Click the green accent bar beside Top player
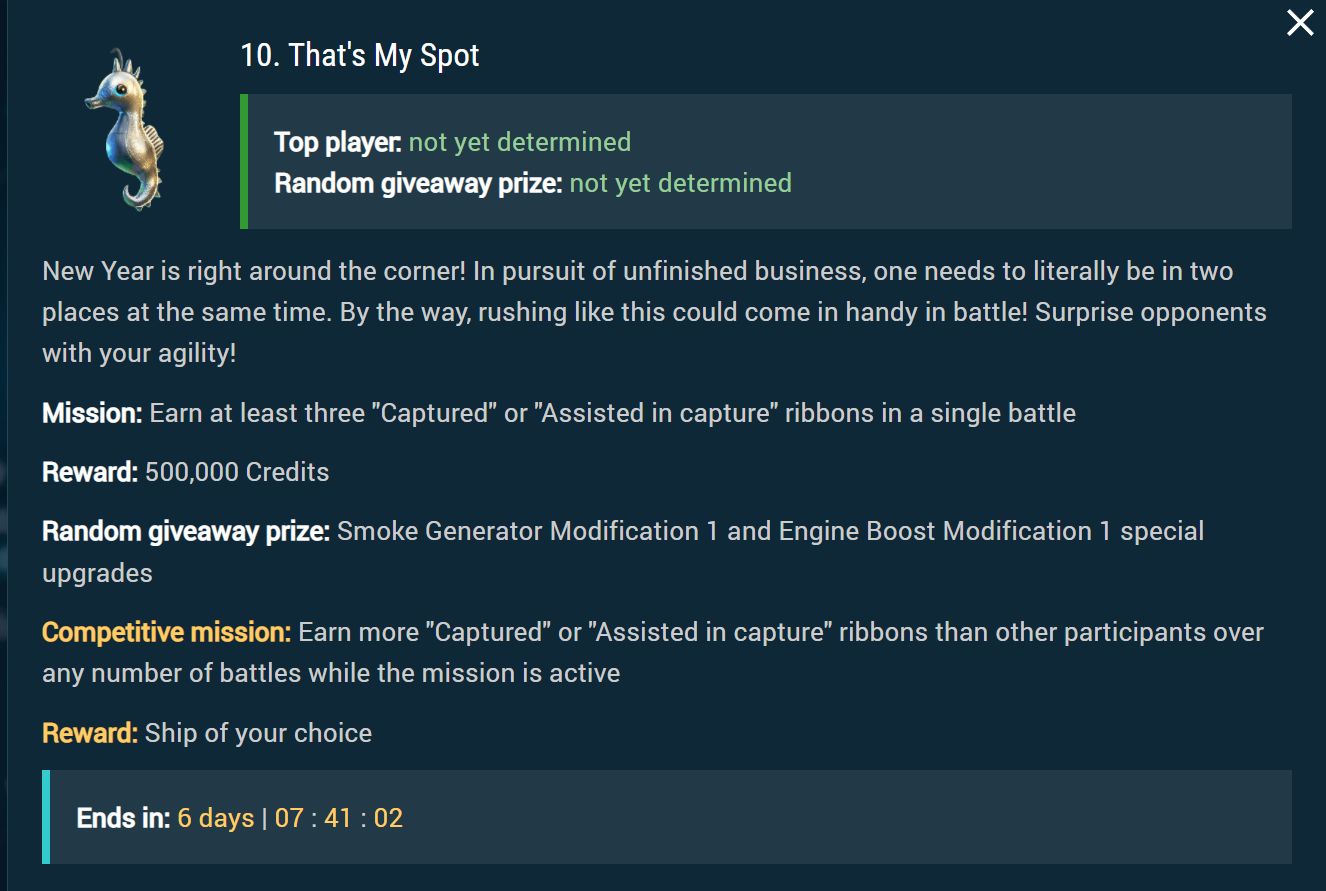 point(244,161)
